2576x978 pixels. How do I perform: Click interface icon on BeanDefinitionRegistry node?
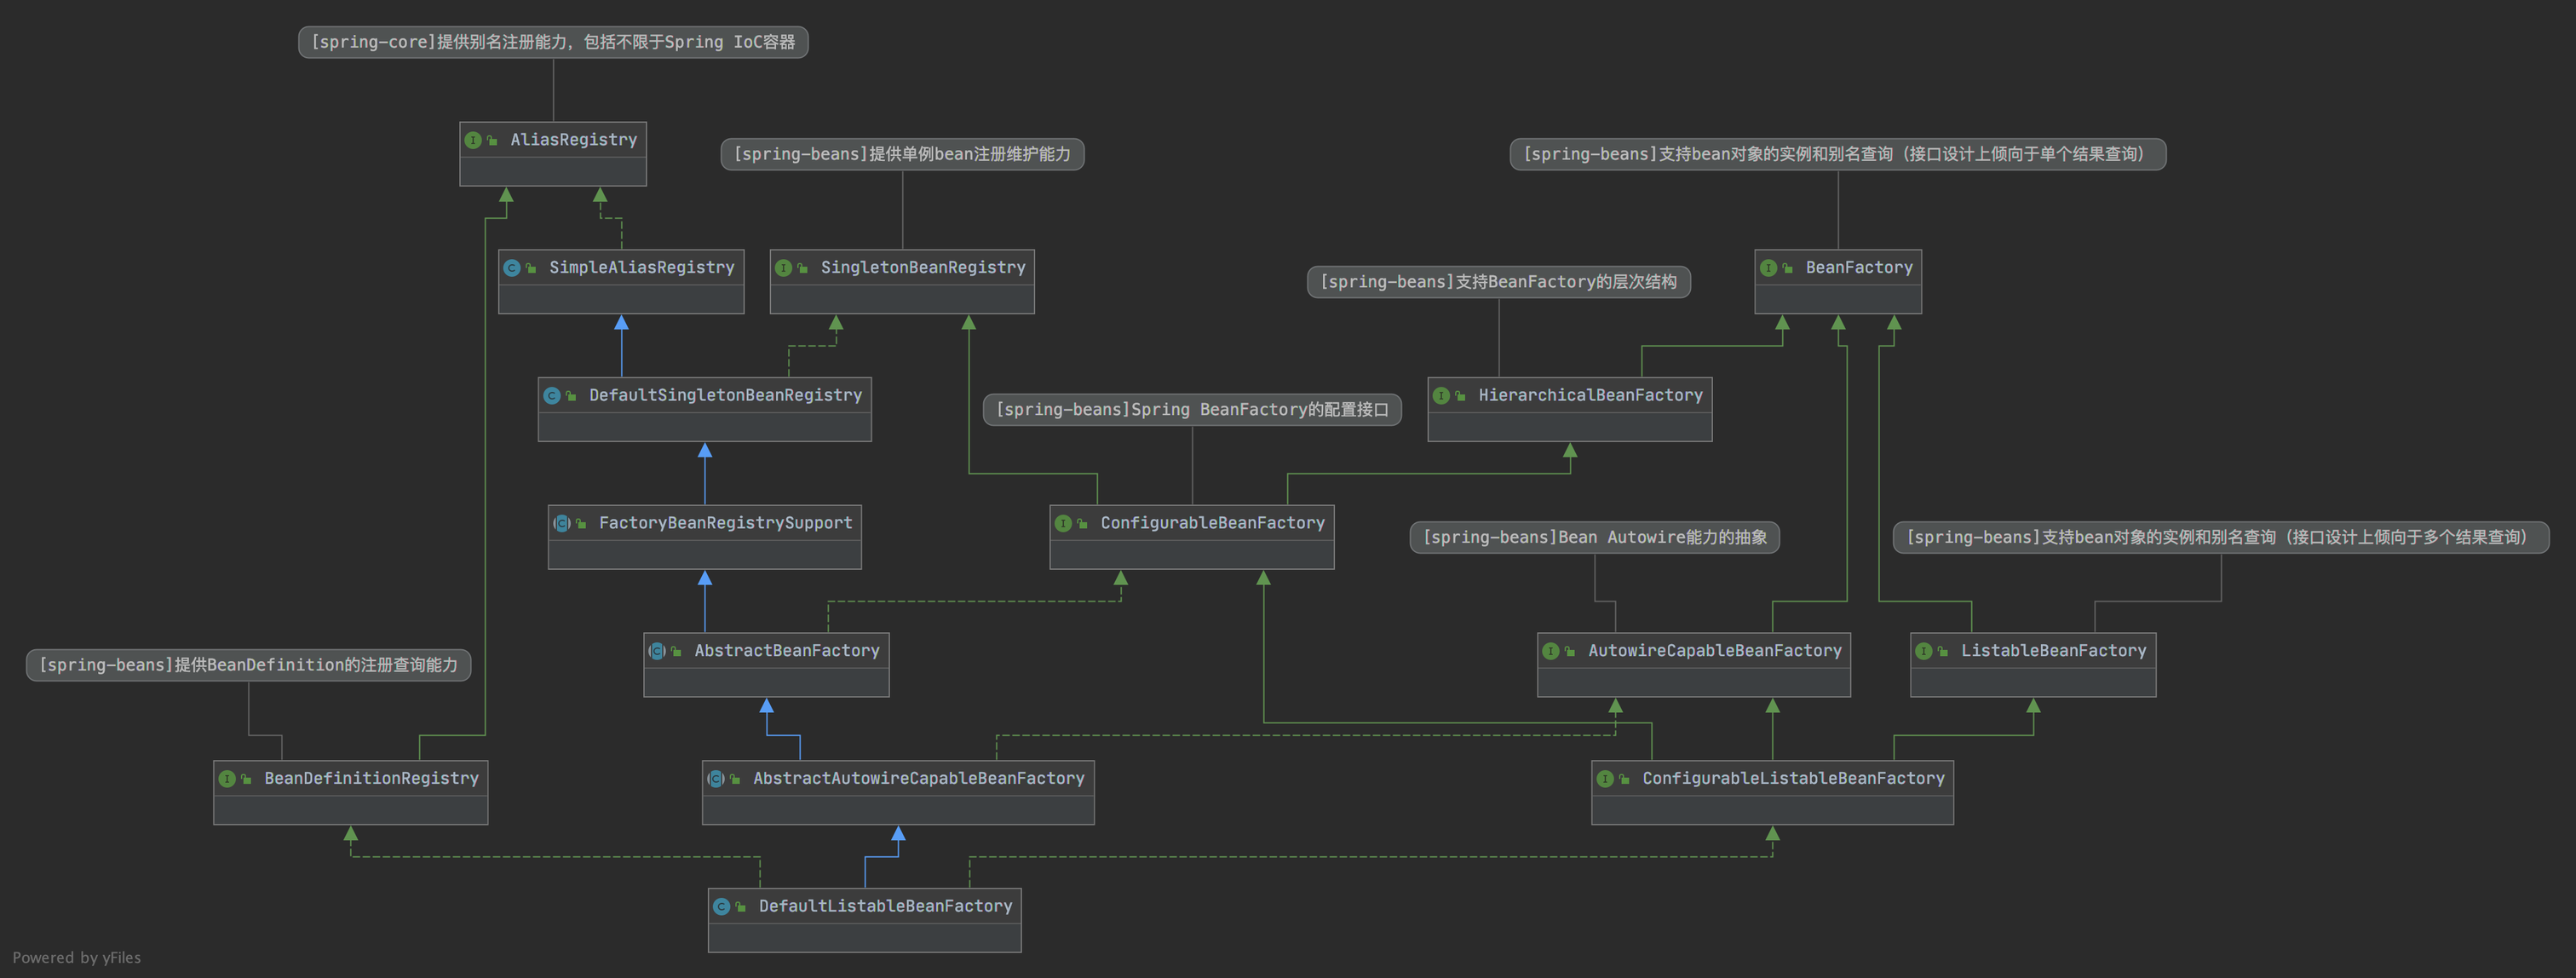point(227,779)
